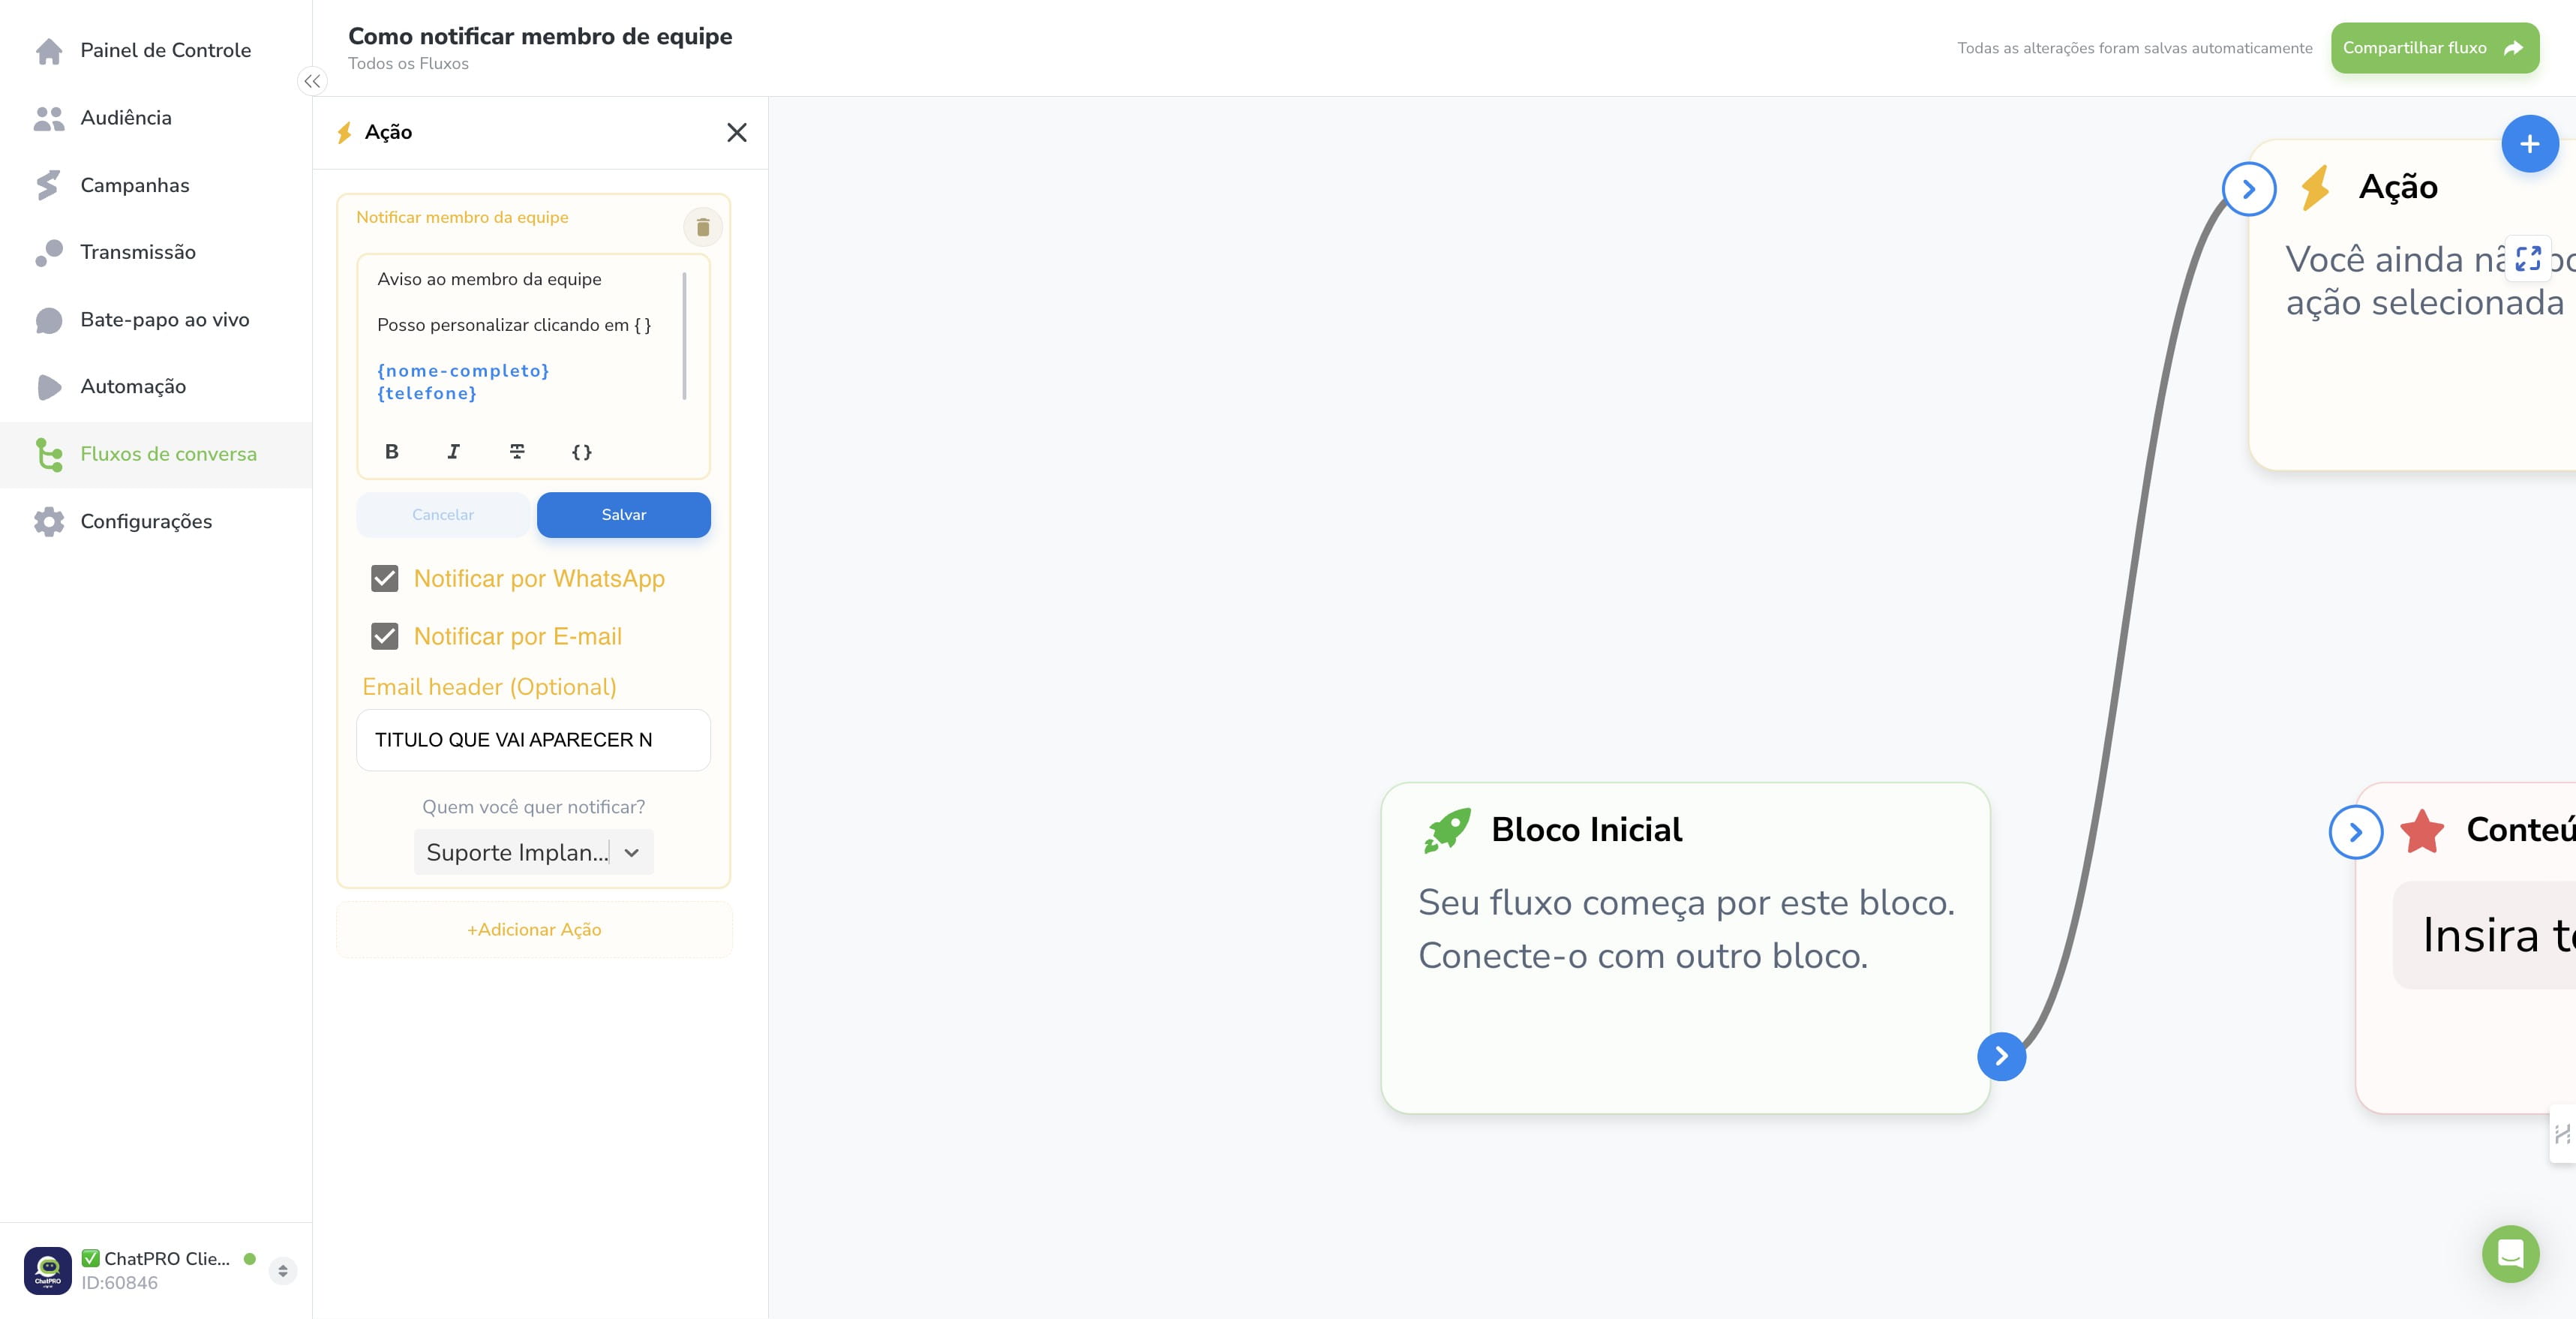The image size is (2576, 1319).
Task: Click the message editor scrollbar
Action: click(x=684, y=335)
